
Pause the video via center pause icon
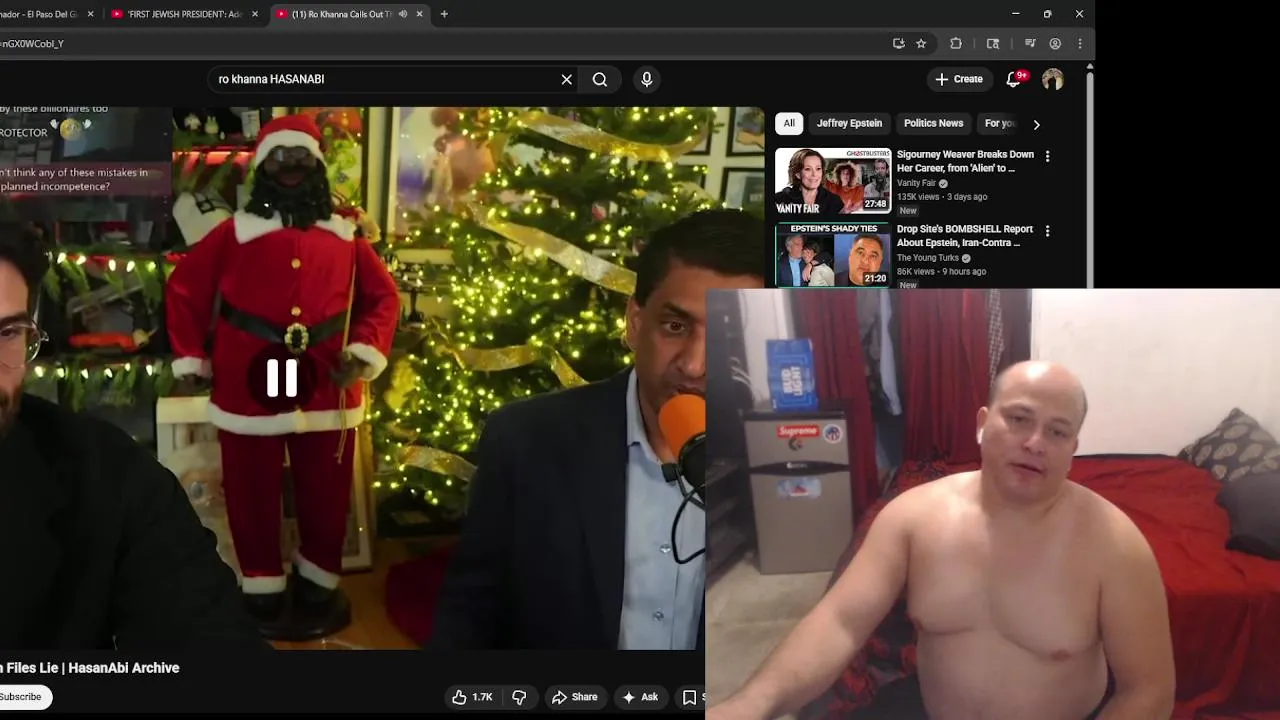point(282,378)
